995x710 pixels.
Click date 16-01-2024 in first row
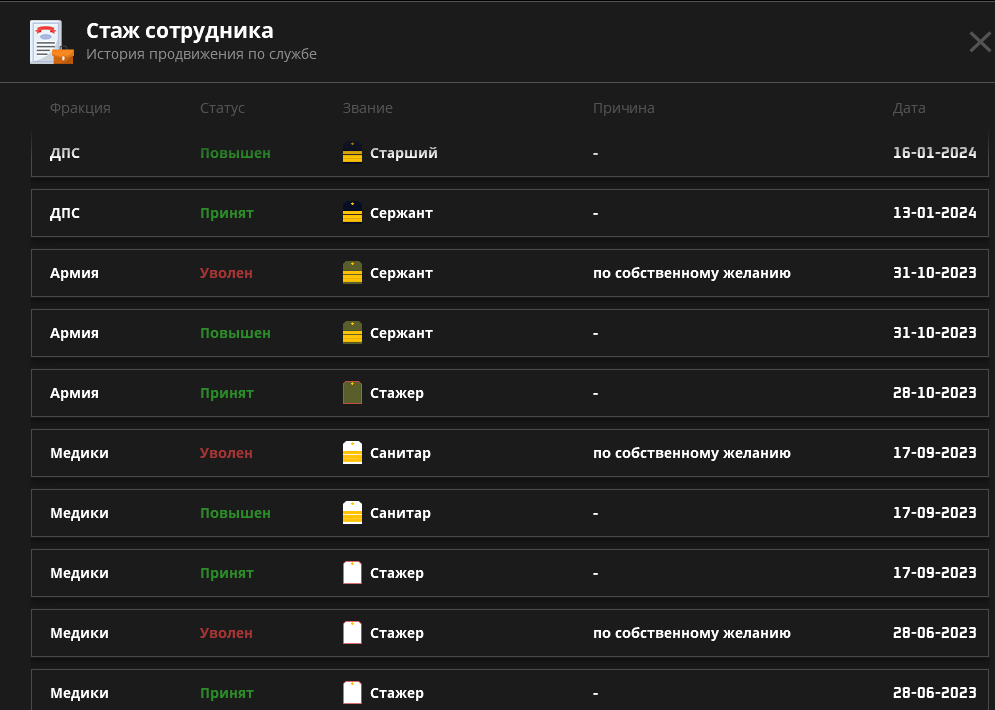[x=934, y=153]
